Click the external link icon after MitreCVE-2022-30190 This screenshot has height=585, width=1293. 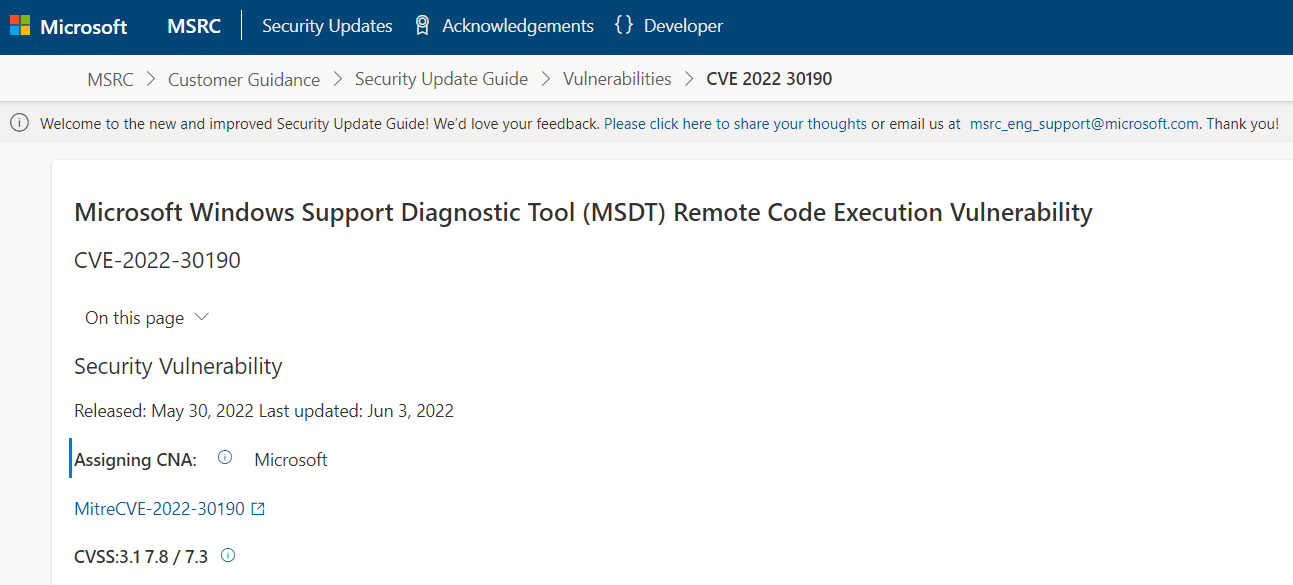pos(258,509)
